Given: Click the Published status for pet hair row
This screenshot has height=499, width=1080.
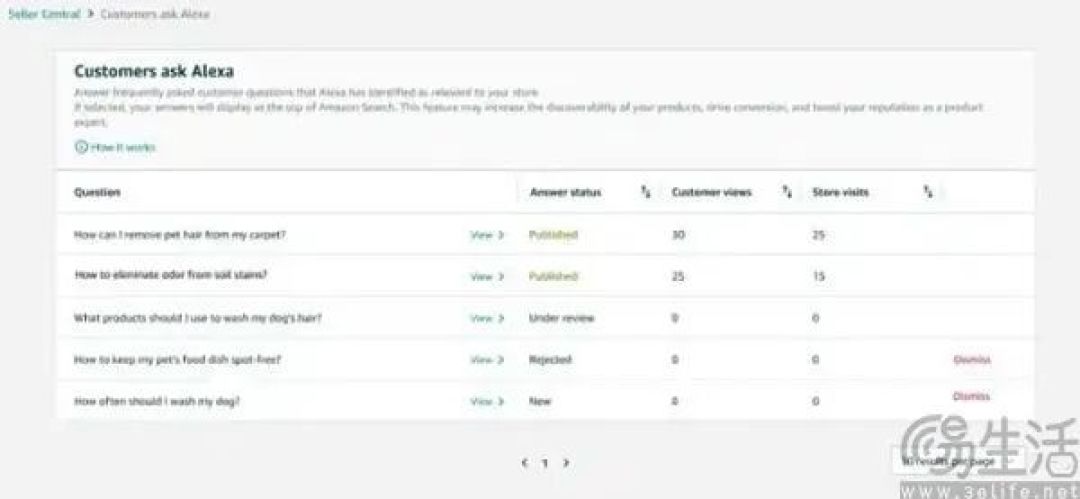Looking at the screenshot, I should click(553, 235).
